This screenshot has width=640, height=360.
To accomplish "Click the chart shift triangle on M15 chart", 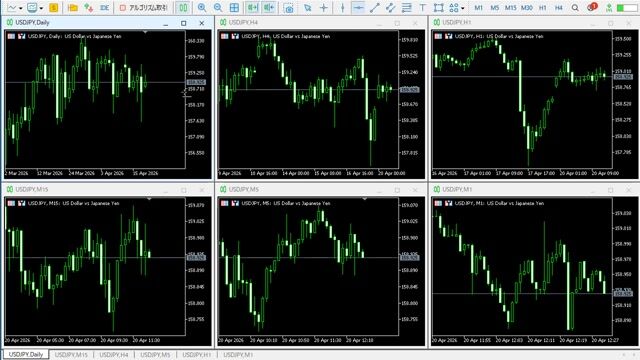I will 149,199.
